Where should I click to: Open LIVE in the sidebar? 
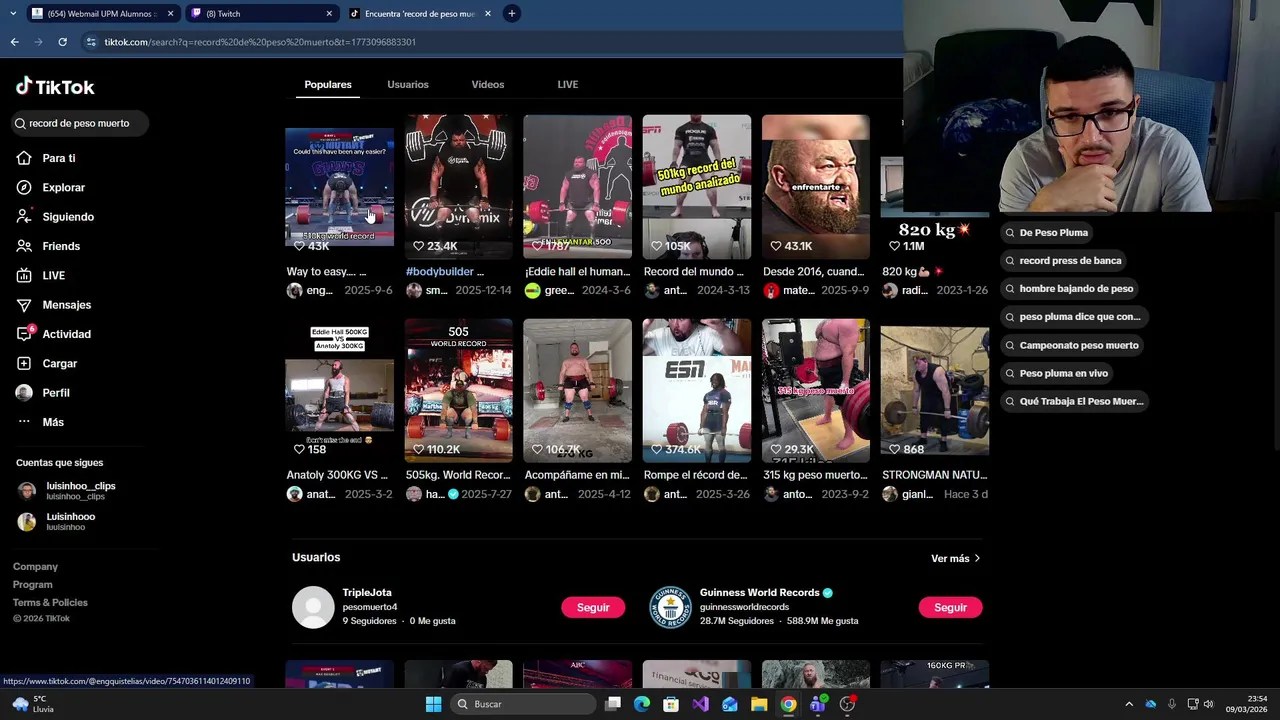(41, 275)
